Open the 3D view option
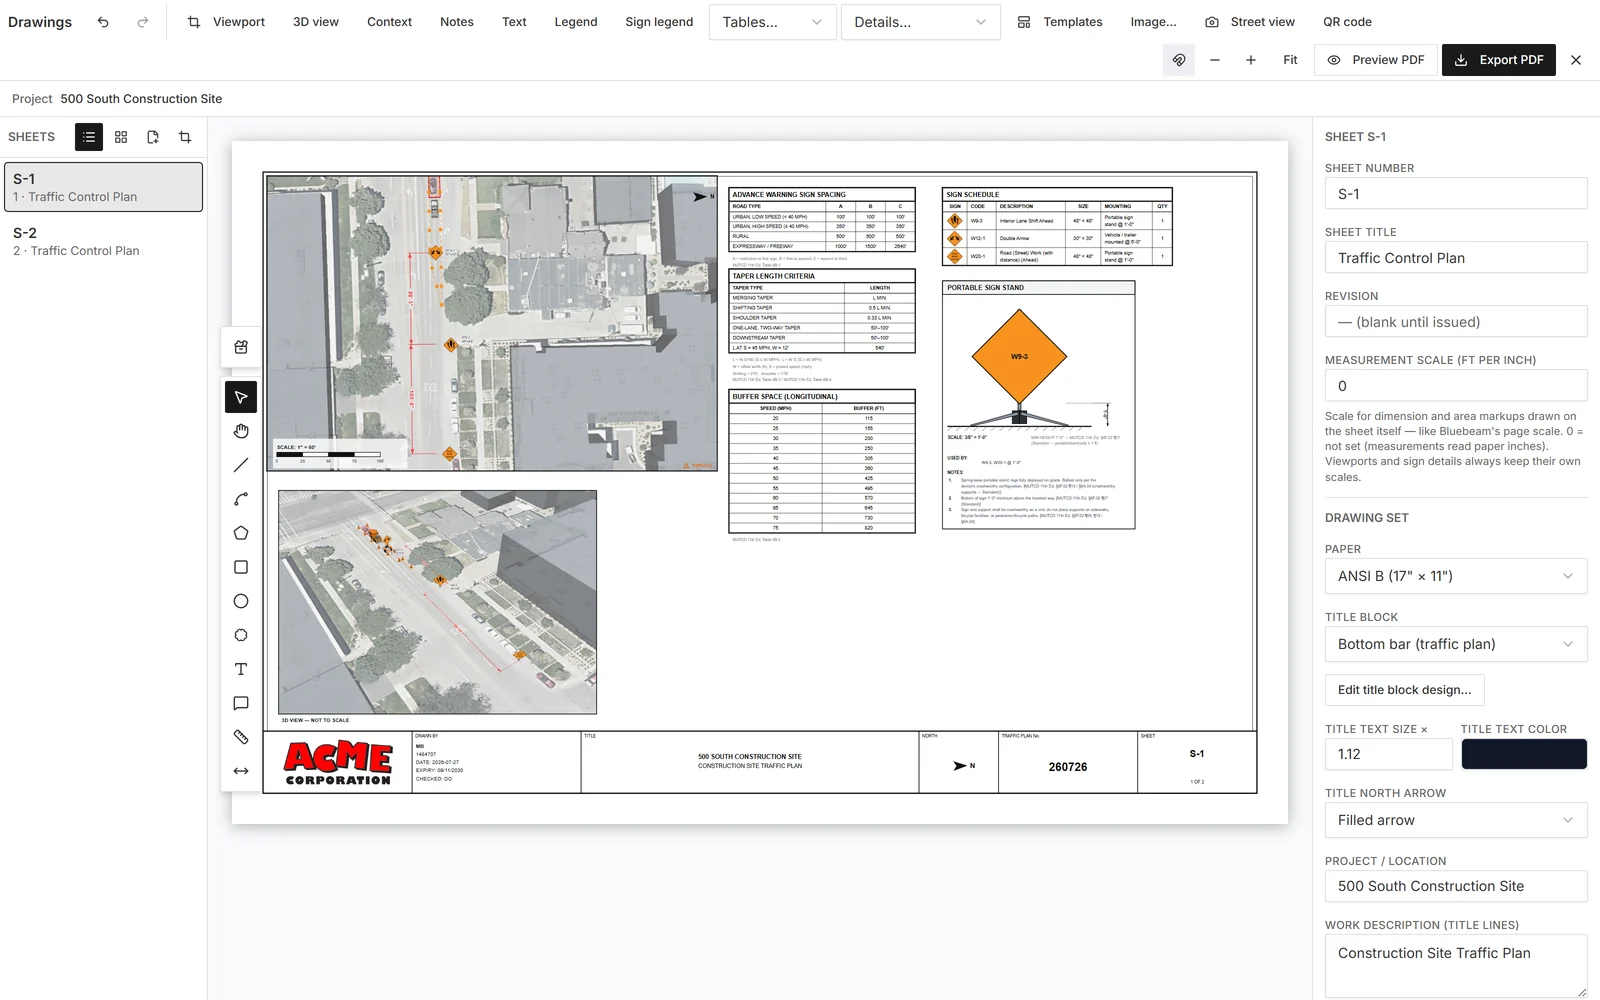1600x1000 pixels. [316, 22]
